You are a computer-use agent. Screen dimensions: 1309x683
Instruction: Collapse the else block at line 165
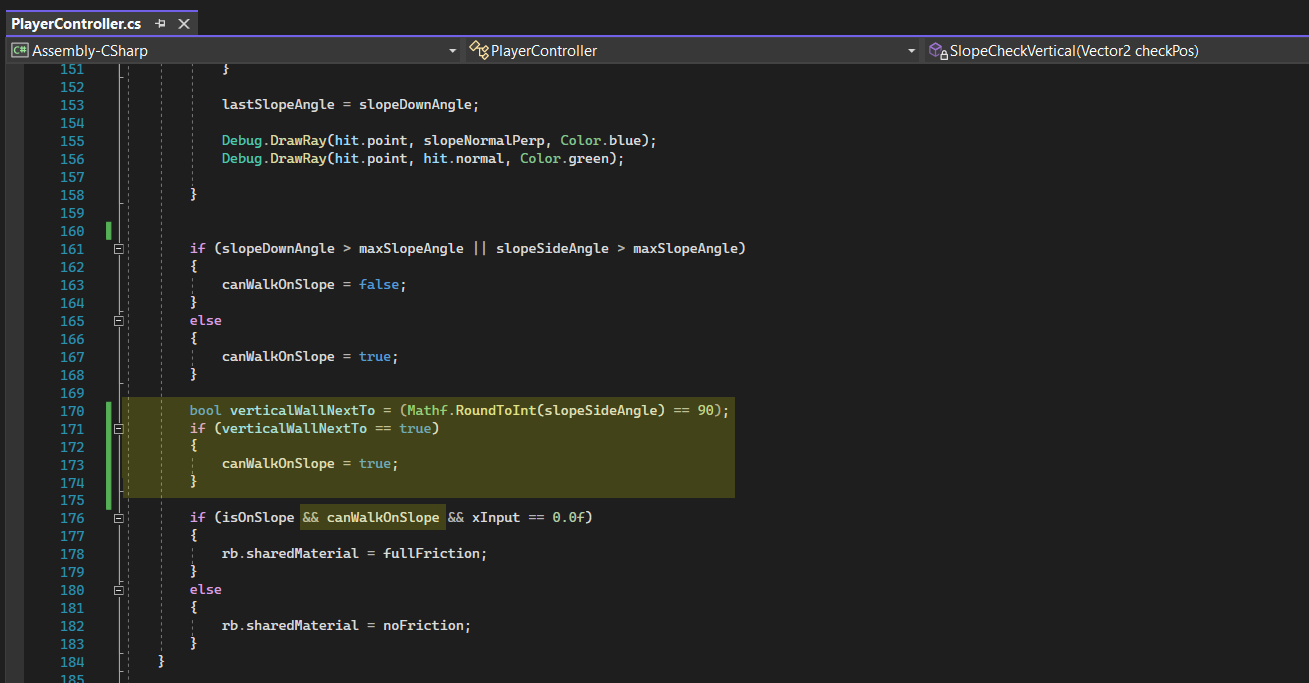point(119,320)
